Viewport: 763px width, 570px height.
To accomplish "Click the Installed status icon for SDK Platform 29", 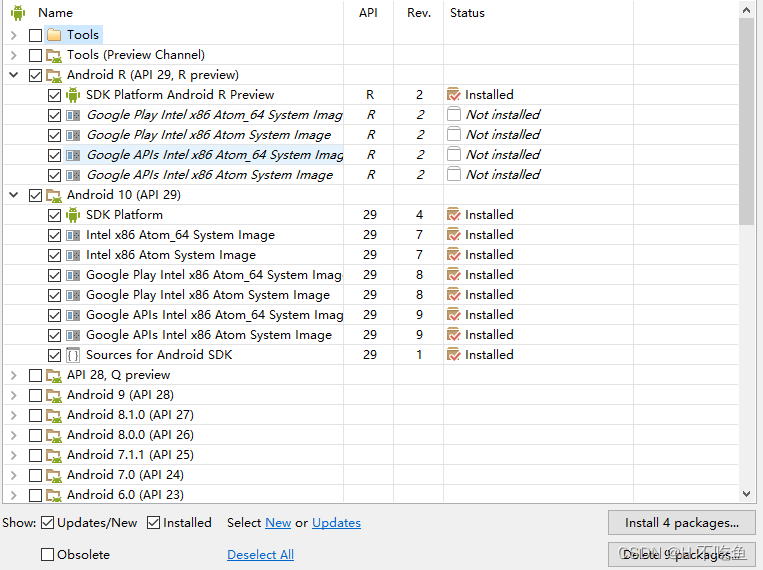I will (x=454, y=215).
